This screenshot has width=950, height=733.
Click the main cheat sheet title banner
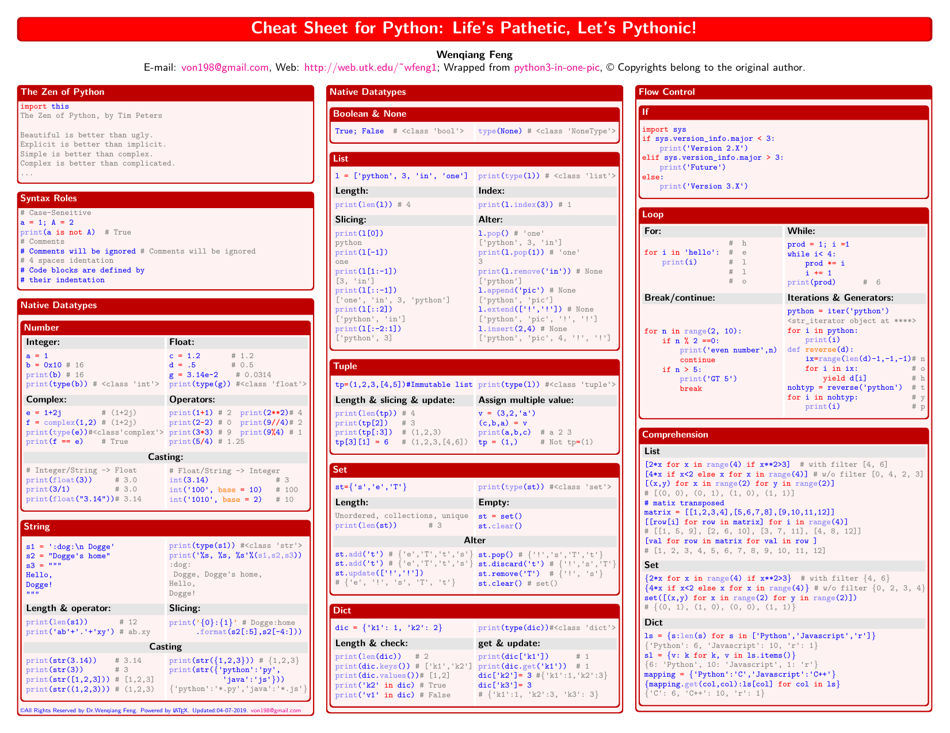click(475, 27)
